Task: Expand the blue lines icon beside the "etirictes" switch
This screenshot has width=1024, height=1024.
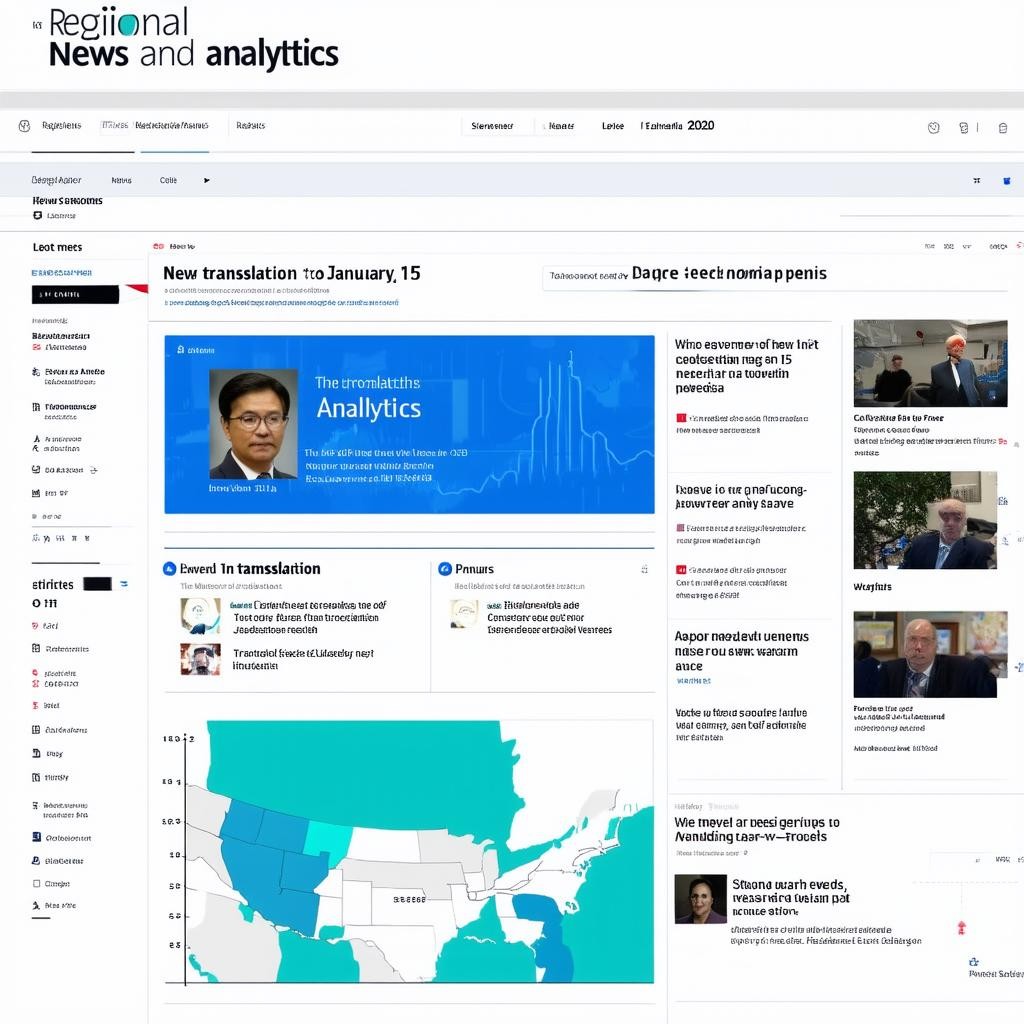Action: click(x=124, y=584)
